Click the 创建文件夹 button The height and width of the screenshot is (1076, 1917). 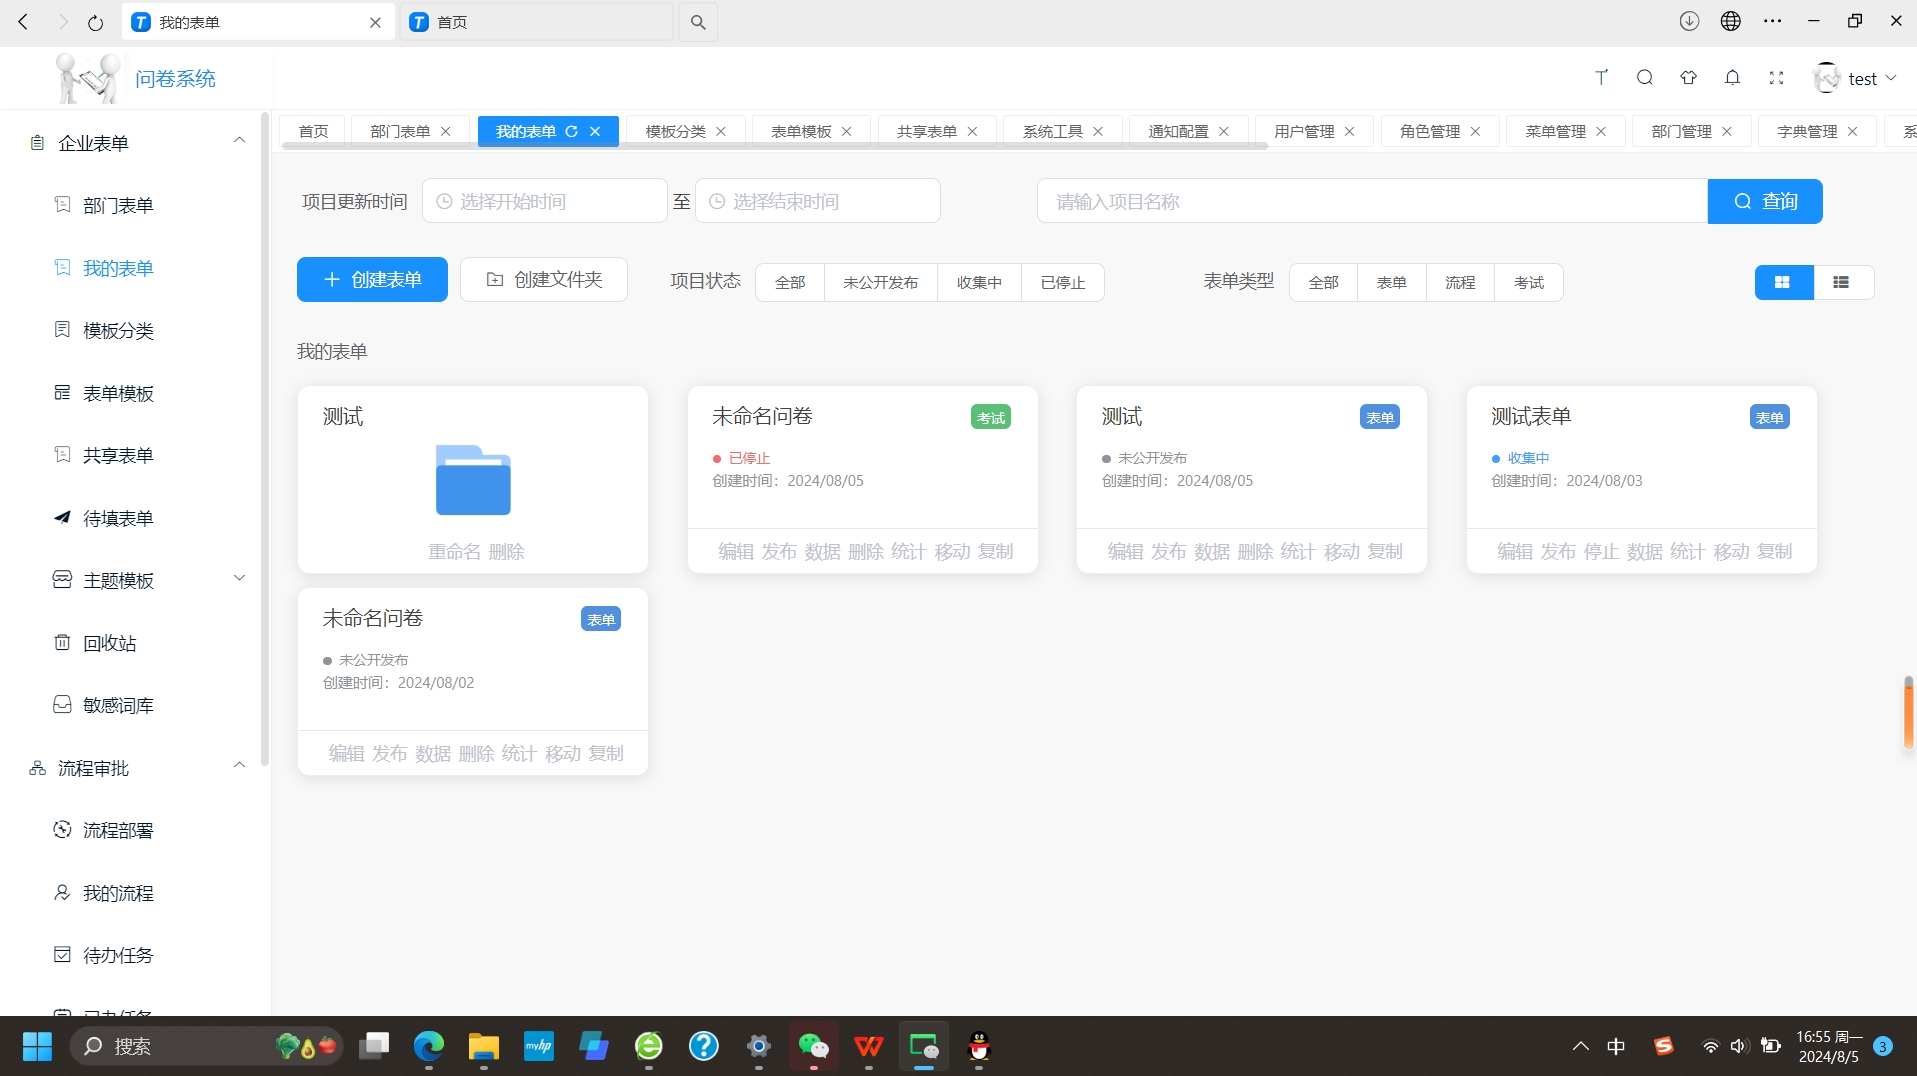click(x=544, y=279)
